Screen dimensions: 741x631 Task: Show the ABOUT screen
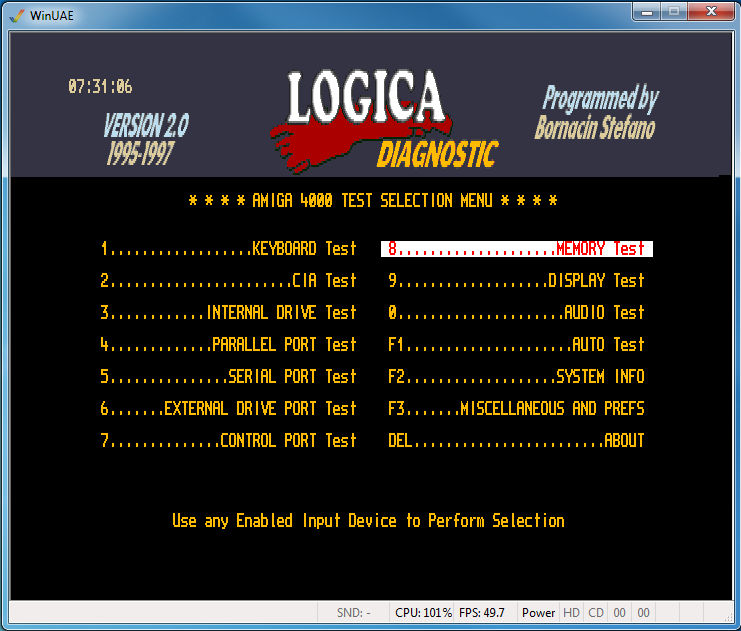[516, 441]
